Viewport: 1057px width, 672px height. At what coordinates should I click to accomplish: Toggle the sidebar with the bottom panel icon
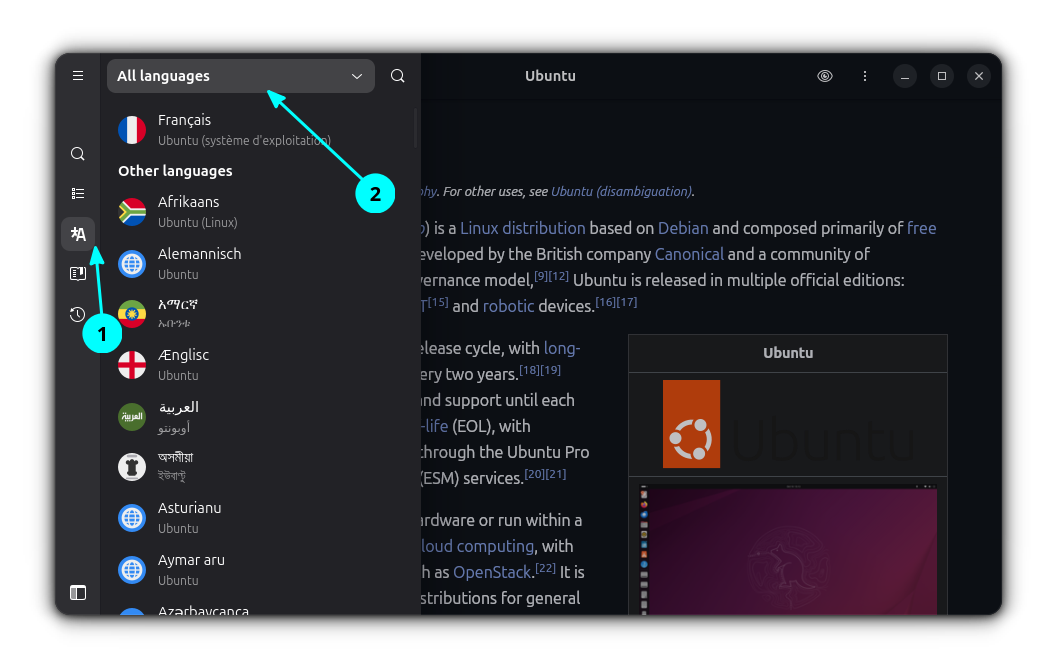(x=78, y=592)
